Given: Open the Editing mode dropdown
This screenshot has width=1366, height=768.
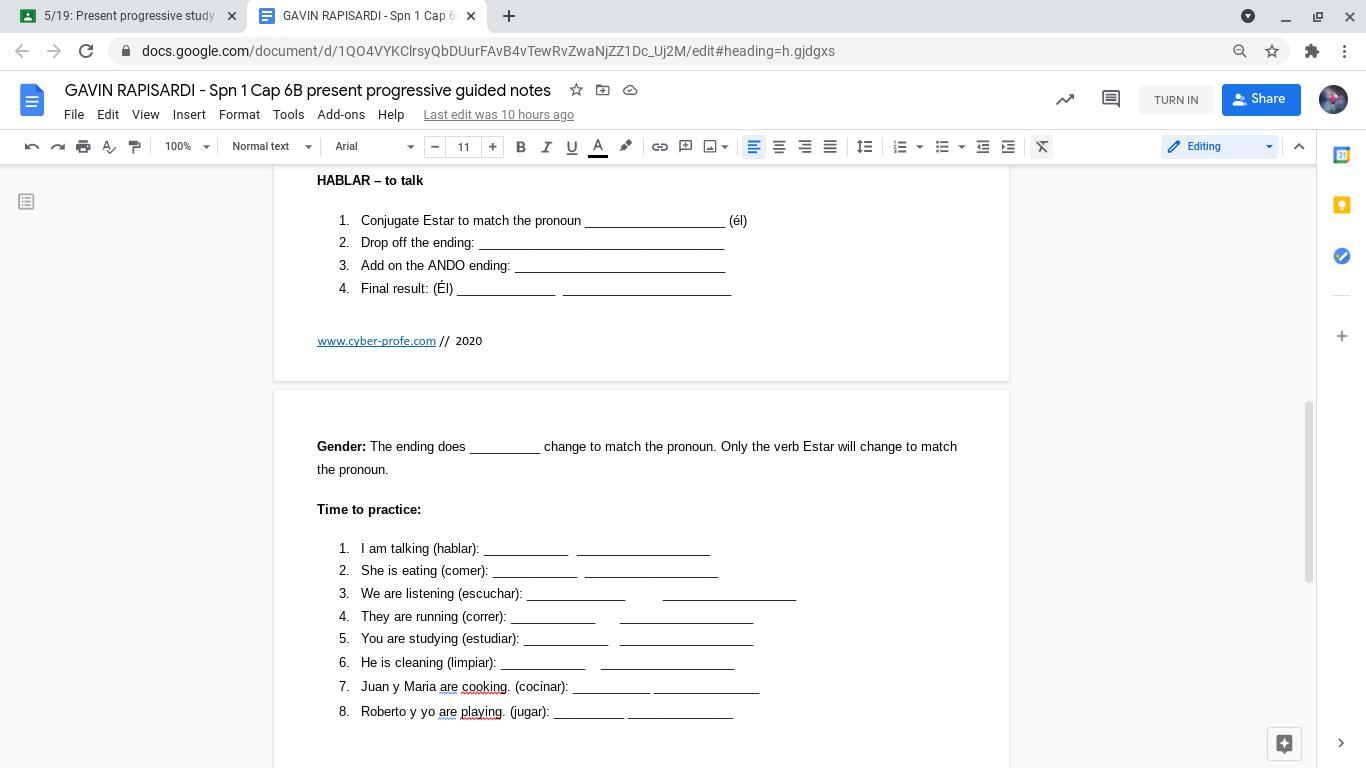Looking at the screenshot, I should click(1220, 147).
